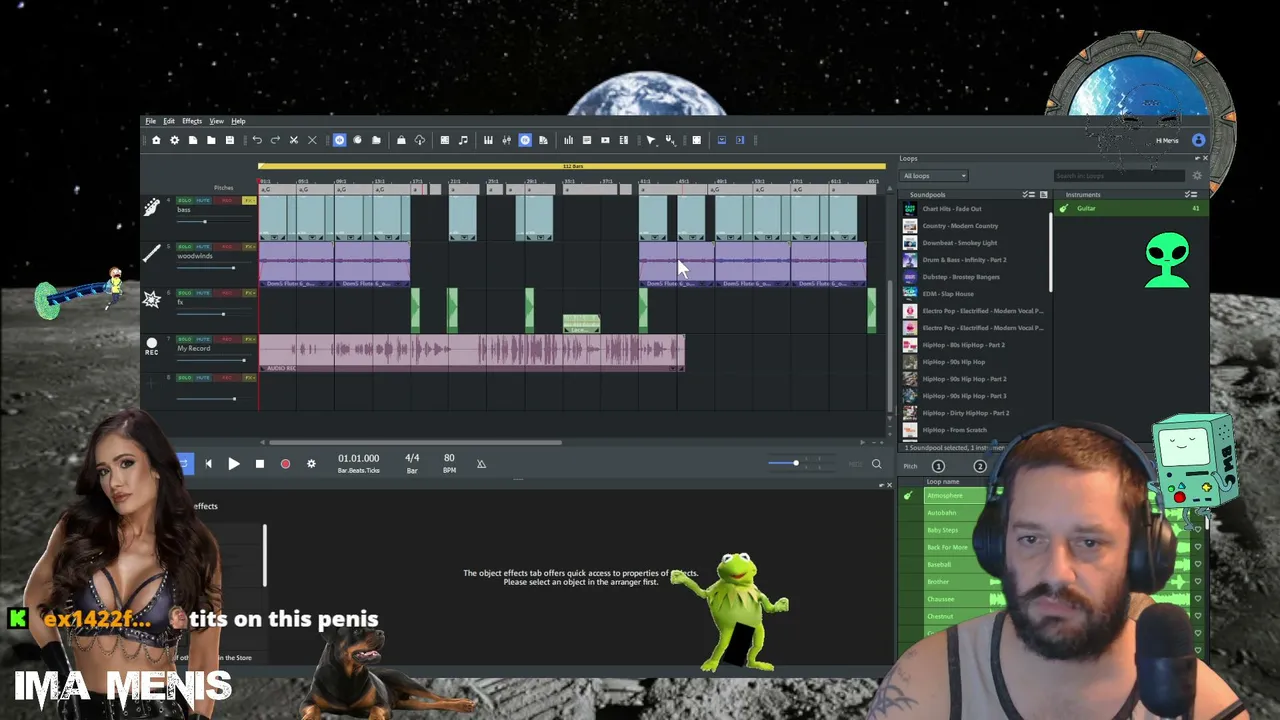Open the mixer faders icon
This screenshot has width=1280, height=720.
[506, 140]
